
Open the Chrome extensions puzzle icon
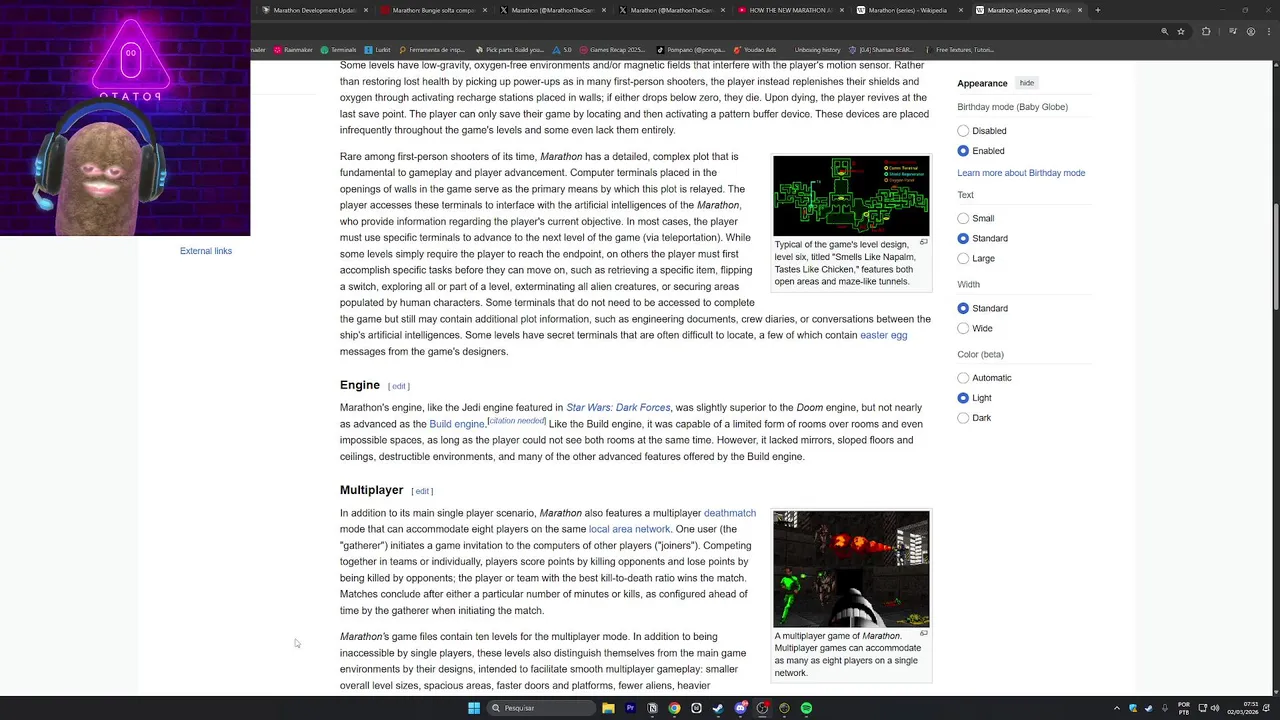click(1206, 31)
